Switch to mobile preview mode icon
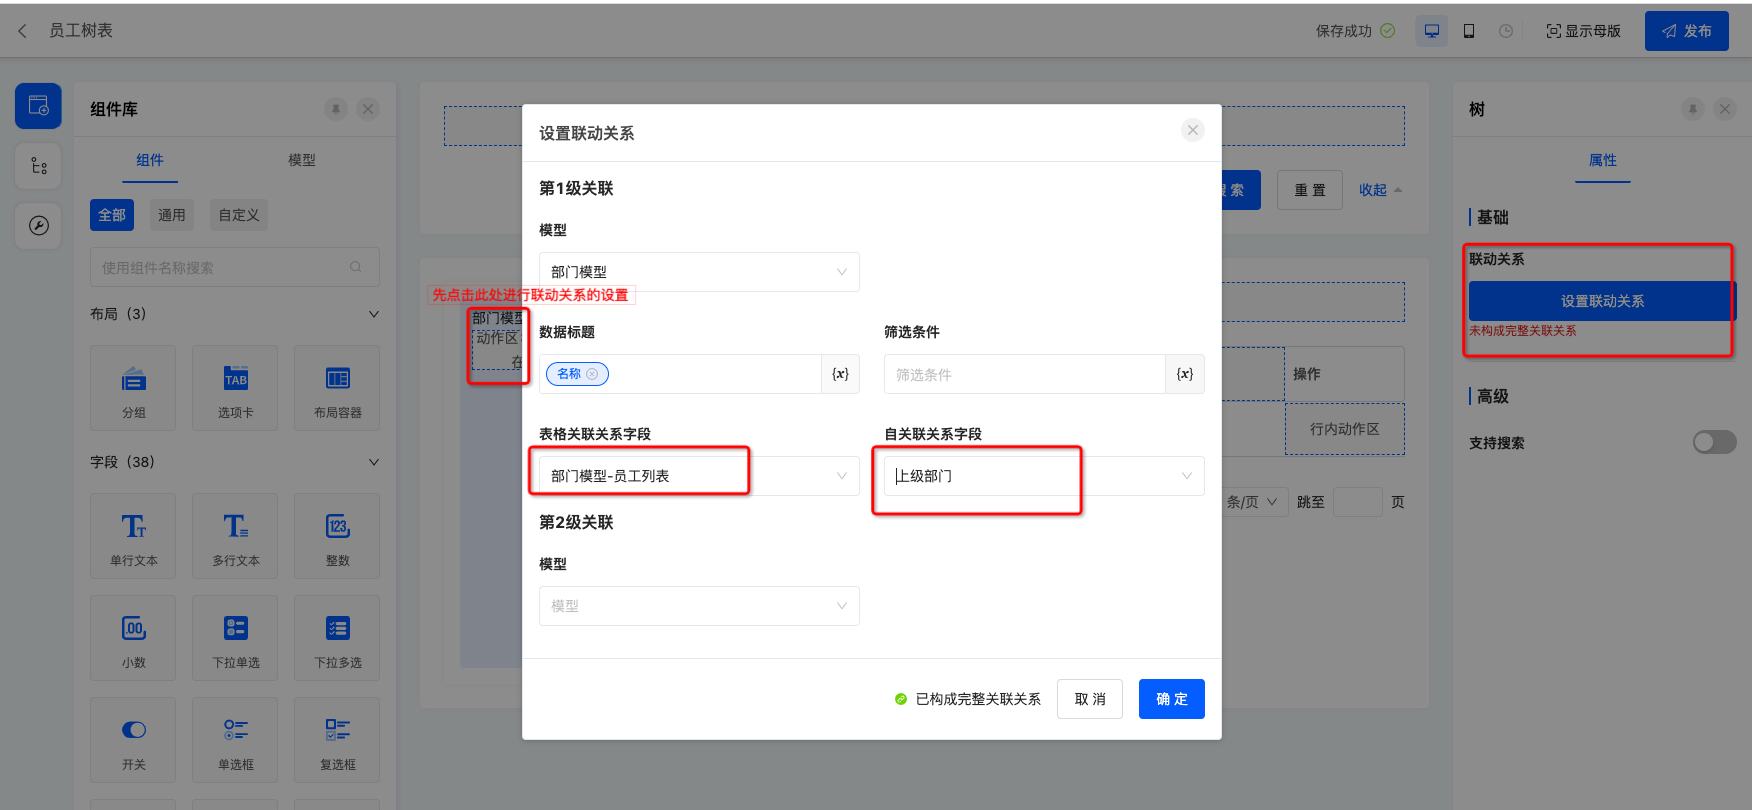1752x810 pixels. [x=1469, y=31]
